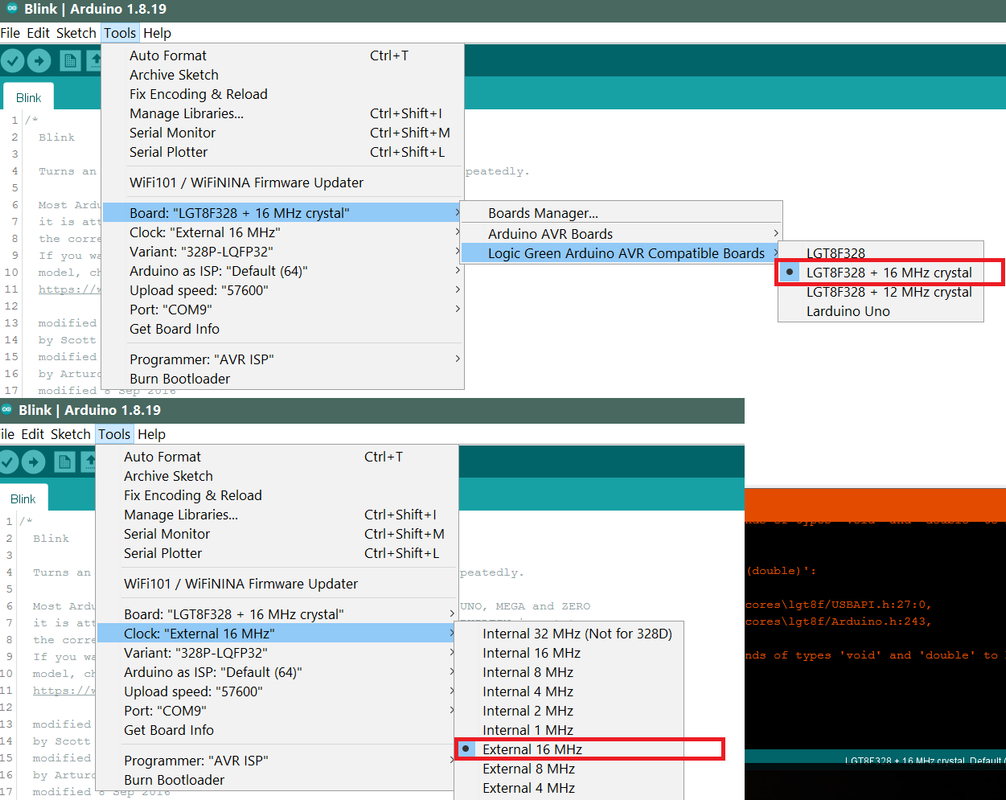The height and width of the screenshot is (800, 1006).
Task: Expand Arduino AVR Boards submenu
Action: pyautogui.click(x=621, y=234)
